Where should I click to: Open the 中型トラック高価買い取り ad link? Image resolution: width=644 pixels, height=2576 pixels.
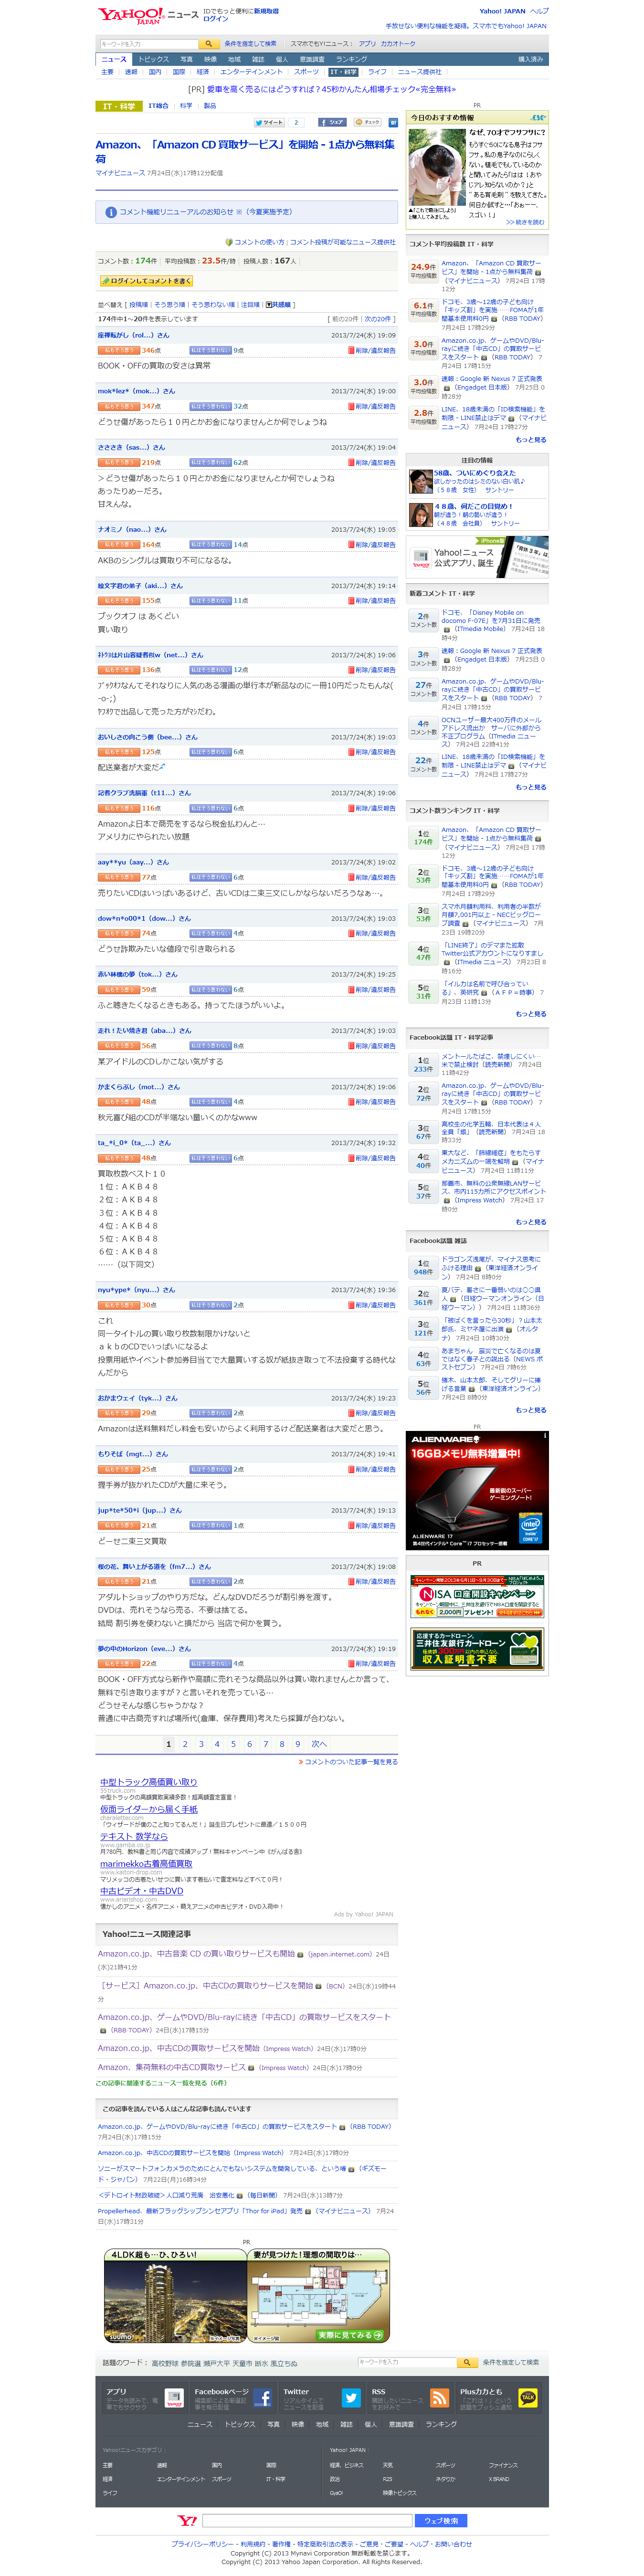point(148,1782)
